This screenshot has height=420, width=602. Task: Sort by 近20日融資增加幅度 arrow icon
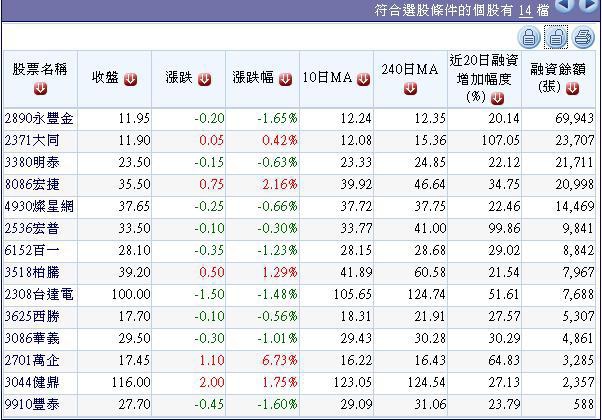tap(498, 98)
